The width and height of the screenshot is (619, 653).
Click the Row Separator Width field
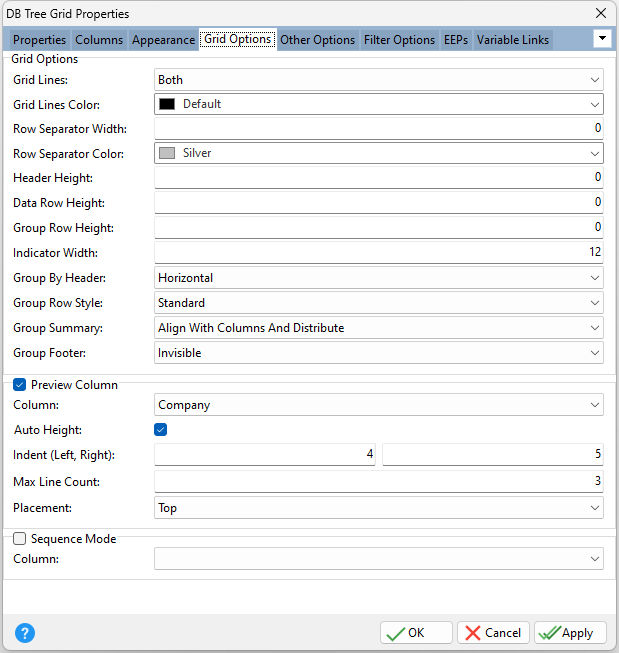tap(379, 128)
